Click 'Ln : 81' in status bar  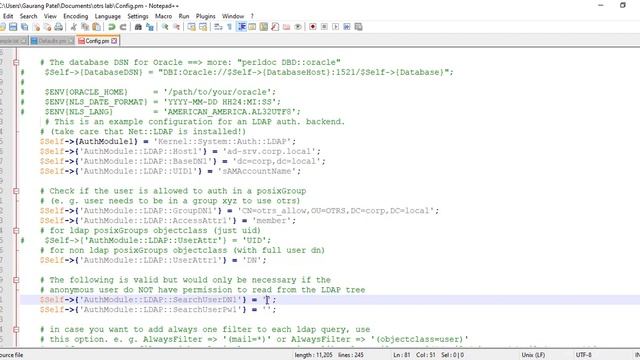tap(401, 355)
